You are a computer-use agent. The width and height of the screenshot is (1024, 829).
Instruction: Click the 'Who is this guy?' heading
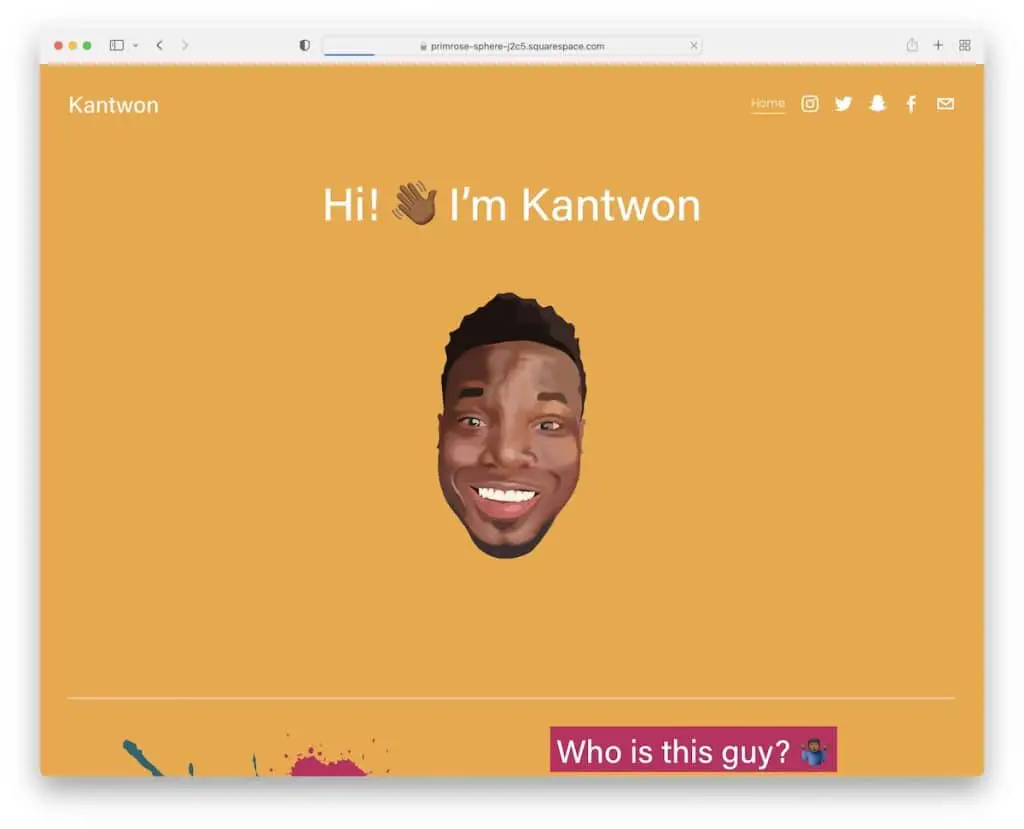click(693, 750)
